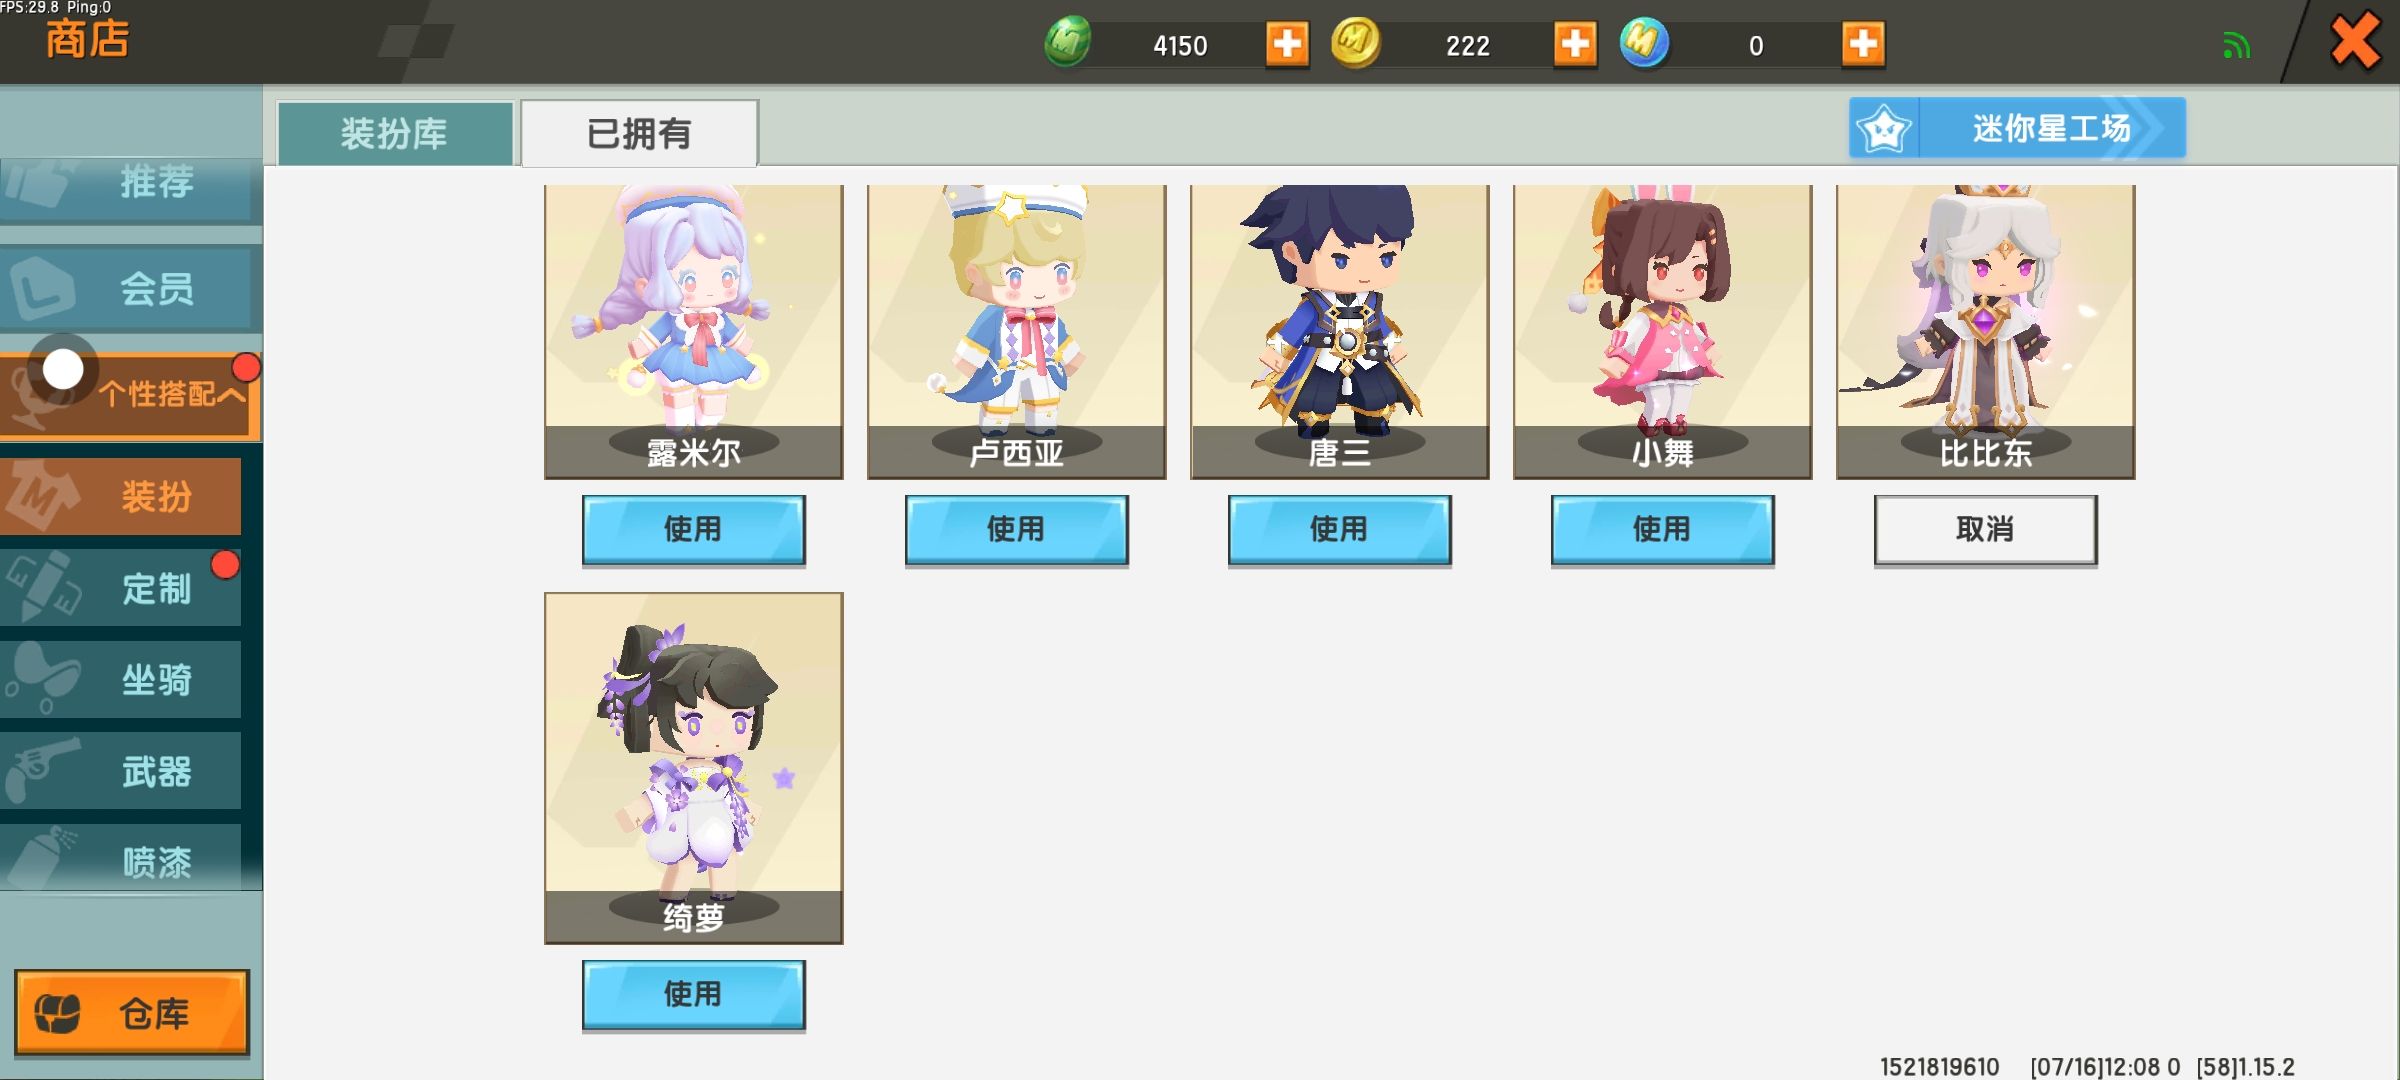The width and height of the screenshot is (2400, 1080).
Task: Use the 露米尔 costume
Action: [x=693, y=530]
